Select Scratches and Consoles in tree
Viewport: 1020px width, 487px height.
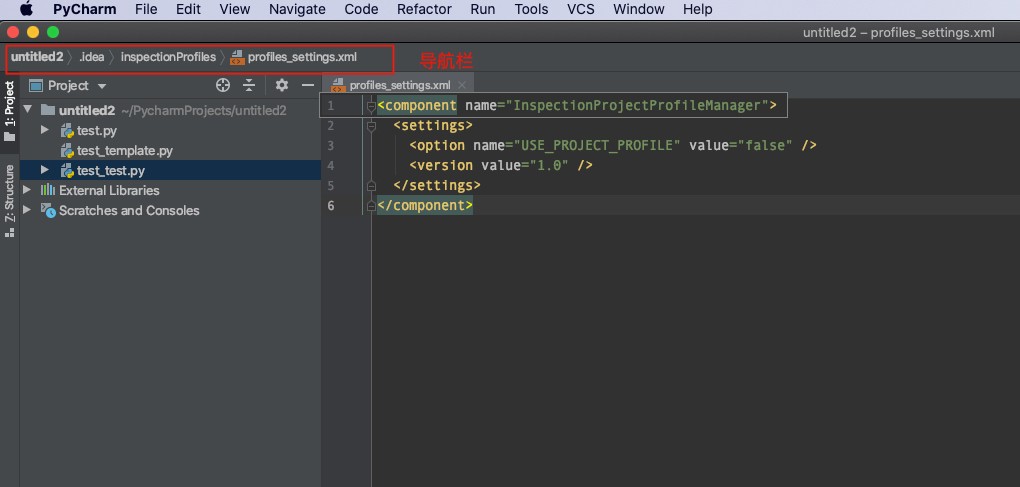[129, 211]
